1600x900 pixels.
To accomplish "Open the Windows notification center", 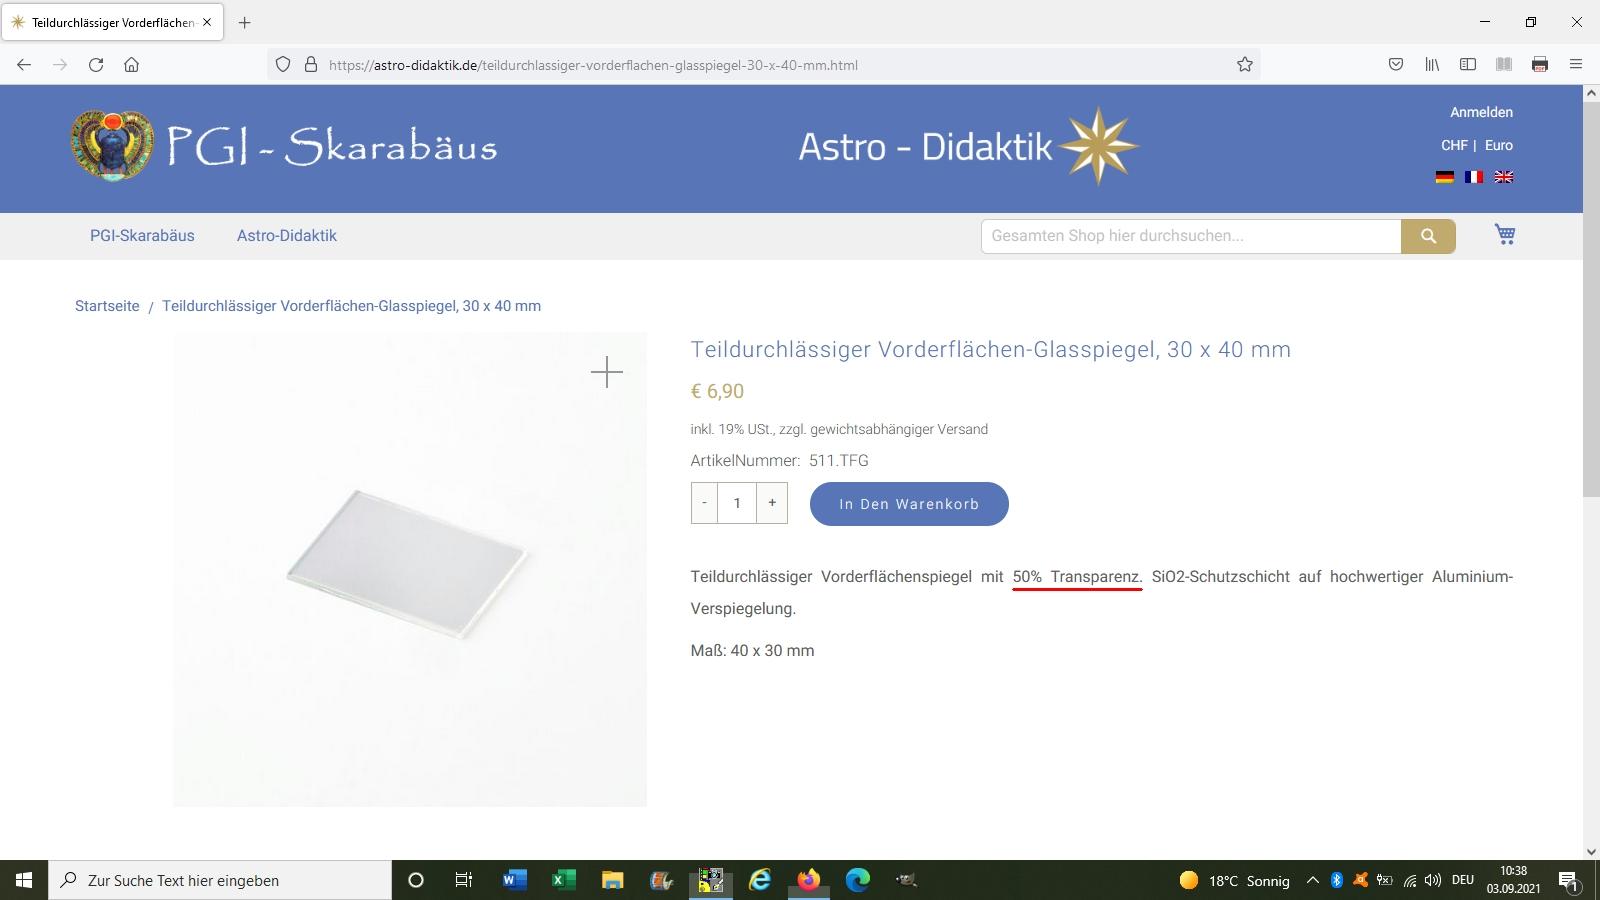I will (x=1568, y=881).
